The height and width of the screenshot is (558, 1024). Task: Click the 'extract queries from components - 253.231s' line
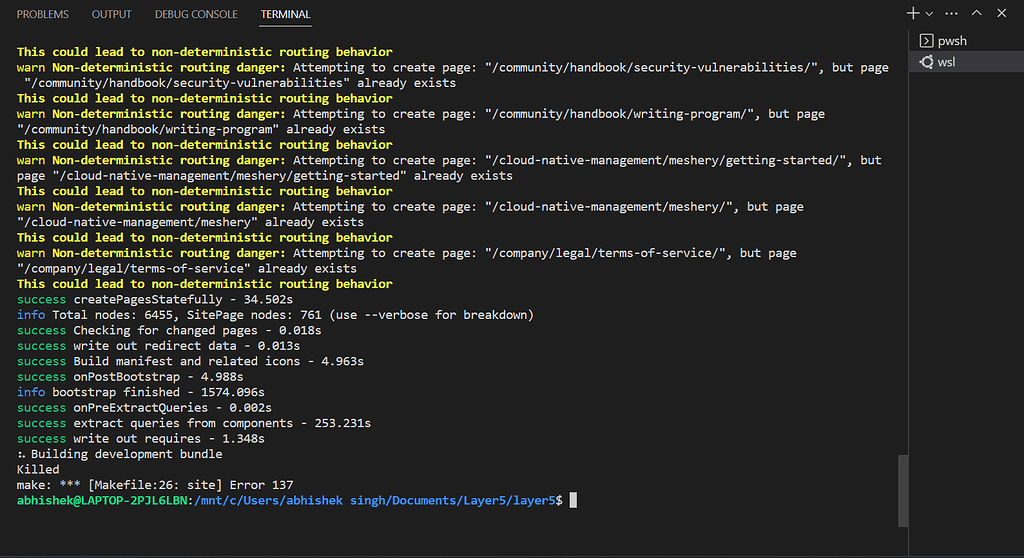point(193,423)
